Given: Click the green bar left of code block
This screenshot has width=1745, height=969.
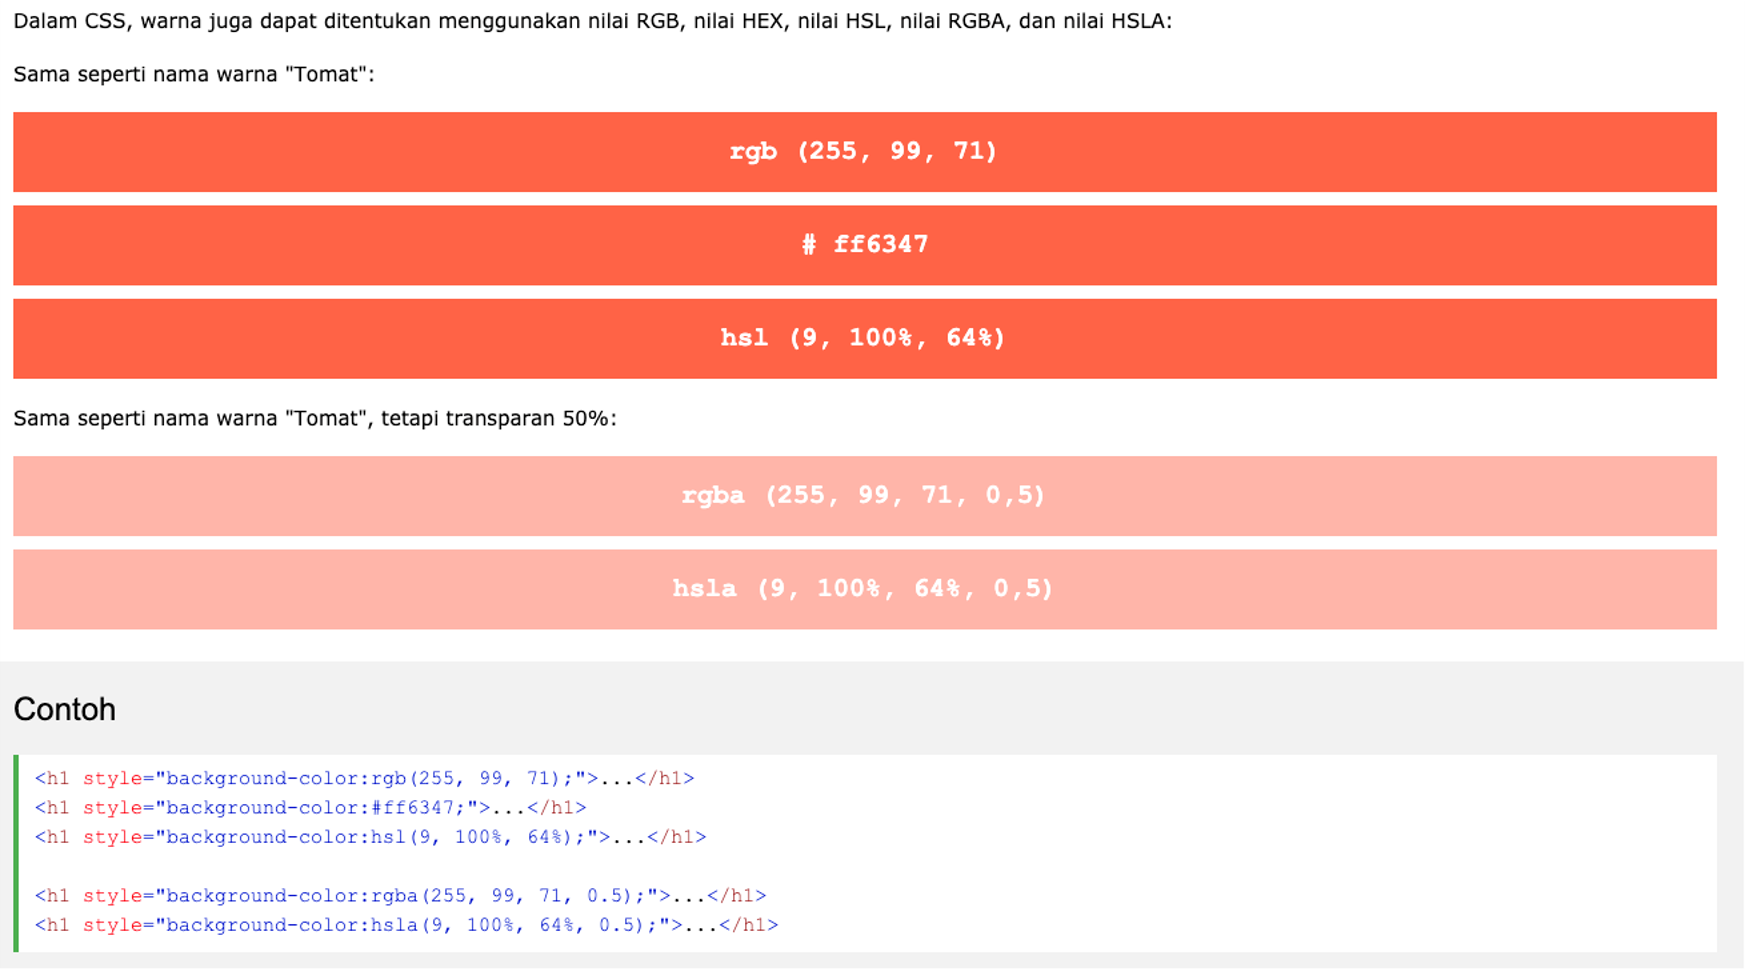Looking at the screenshot, I should [x=16, y=853].
